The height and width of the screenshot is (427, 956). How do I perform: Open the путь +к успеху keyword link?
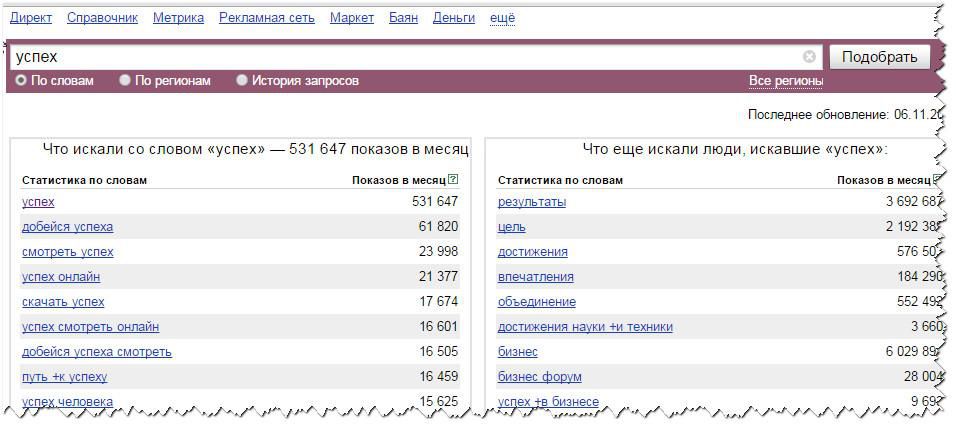click(x=64, y=377)
